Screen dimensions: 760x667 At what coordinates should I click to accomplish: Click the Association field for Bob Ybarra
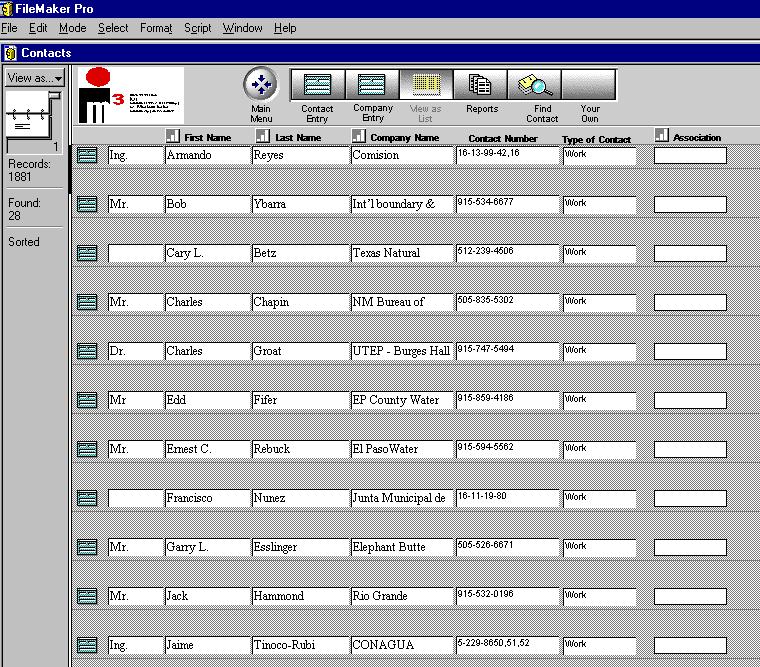click(690, 204)
